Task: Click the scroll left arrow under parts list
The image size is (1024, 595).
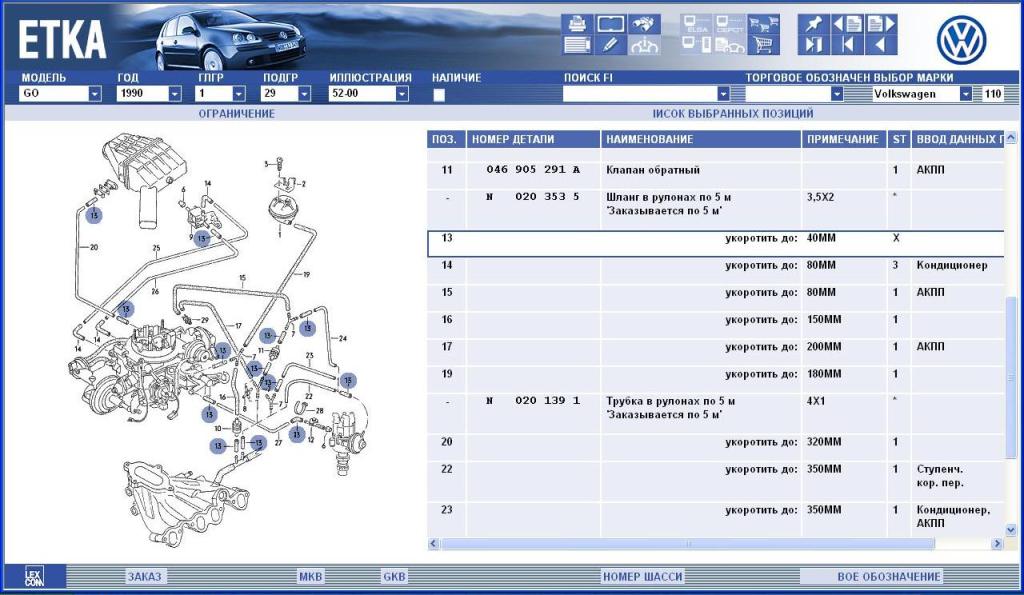Action: tap(434, 543)
